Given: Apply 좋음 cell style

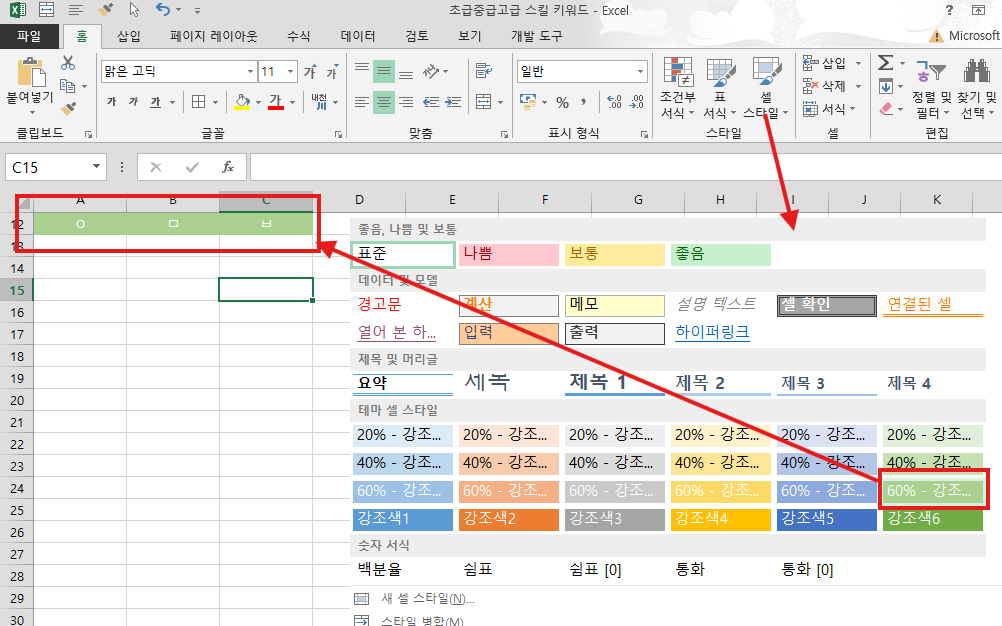Looking at the screenshot, I should (x=721, y=254).
